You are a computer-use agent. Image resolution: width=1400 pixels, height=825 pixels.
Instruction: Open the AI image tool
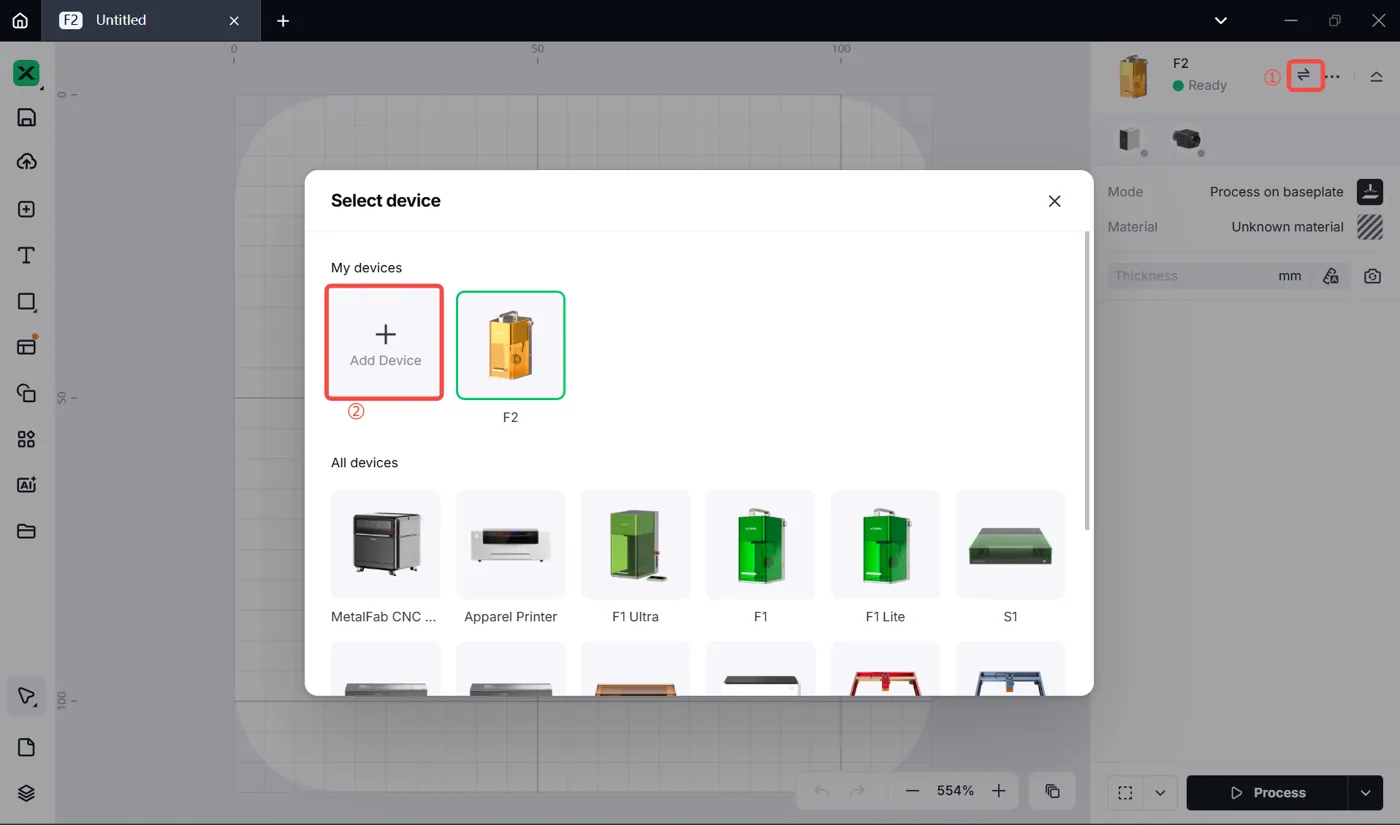click(27, 485)
